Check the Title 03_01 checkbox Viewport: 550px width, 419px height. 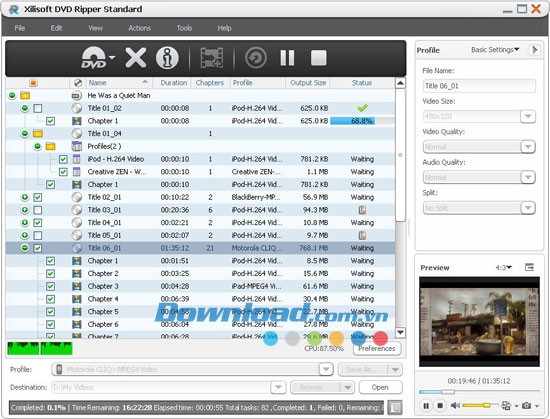[38, 210]
